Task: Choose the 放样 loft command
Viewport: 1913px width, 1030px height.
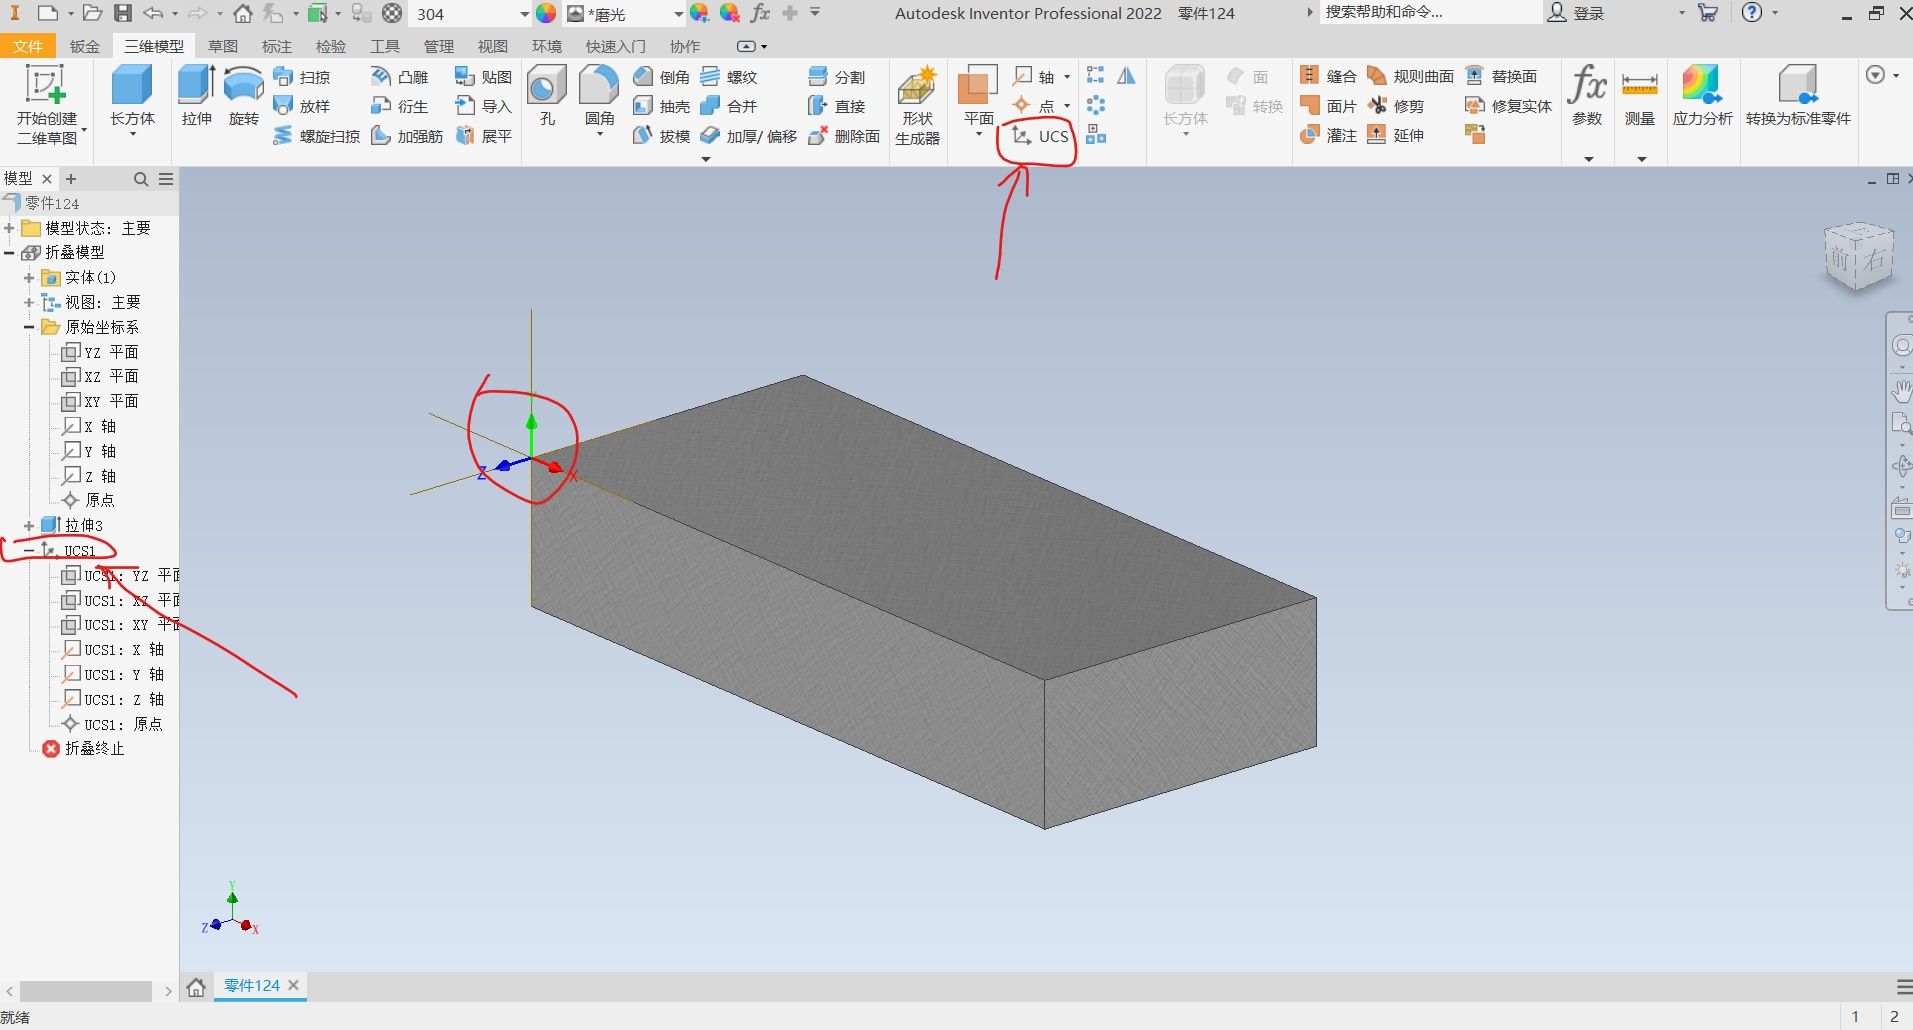Action: pos(302,106)
